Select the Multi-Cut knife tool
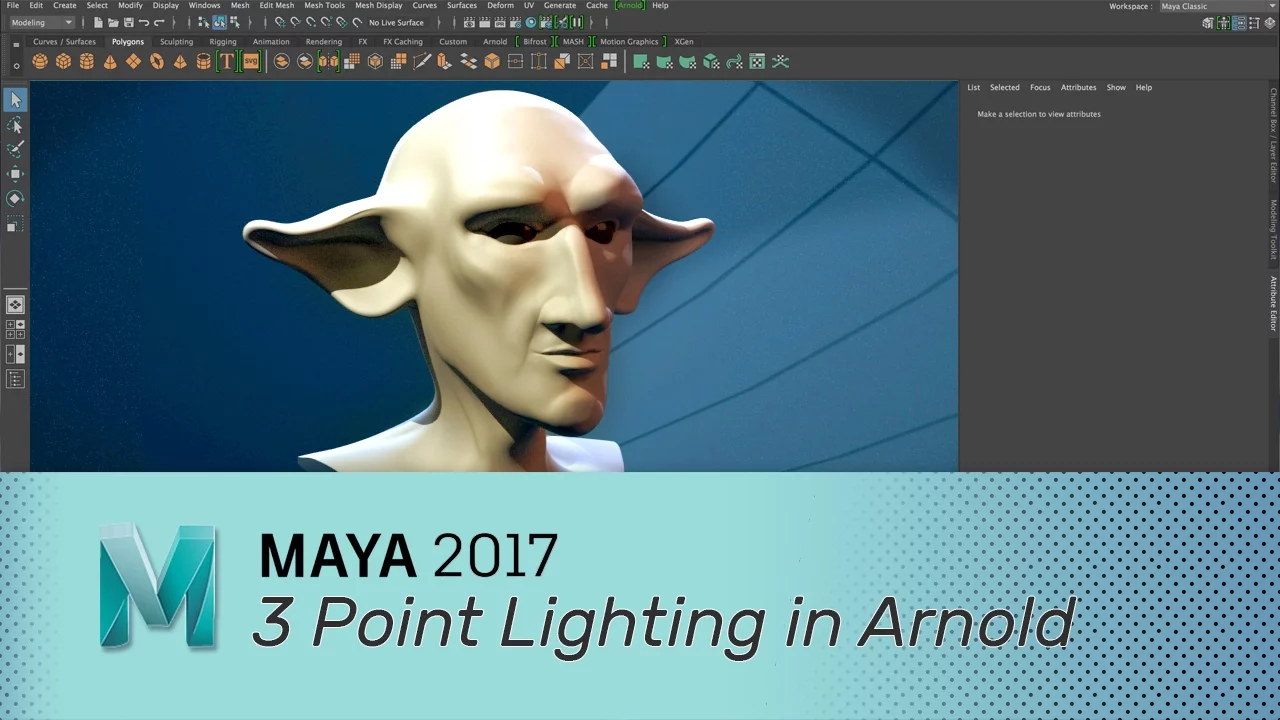 [x=422, y=62]
